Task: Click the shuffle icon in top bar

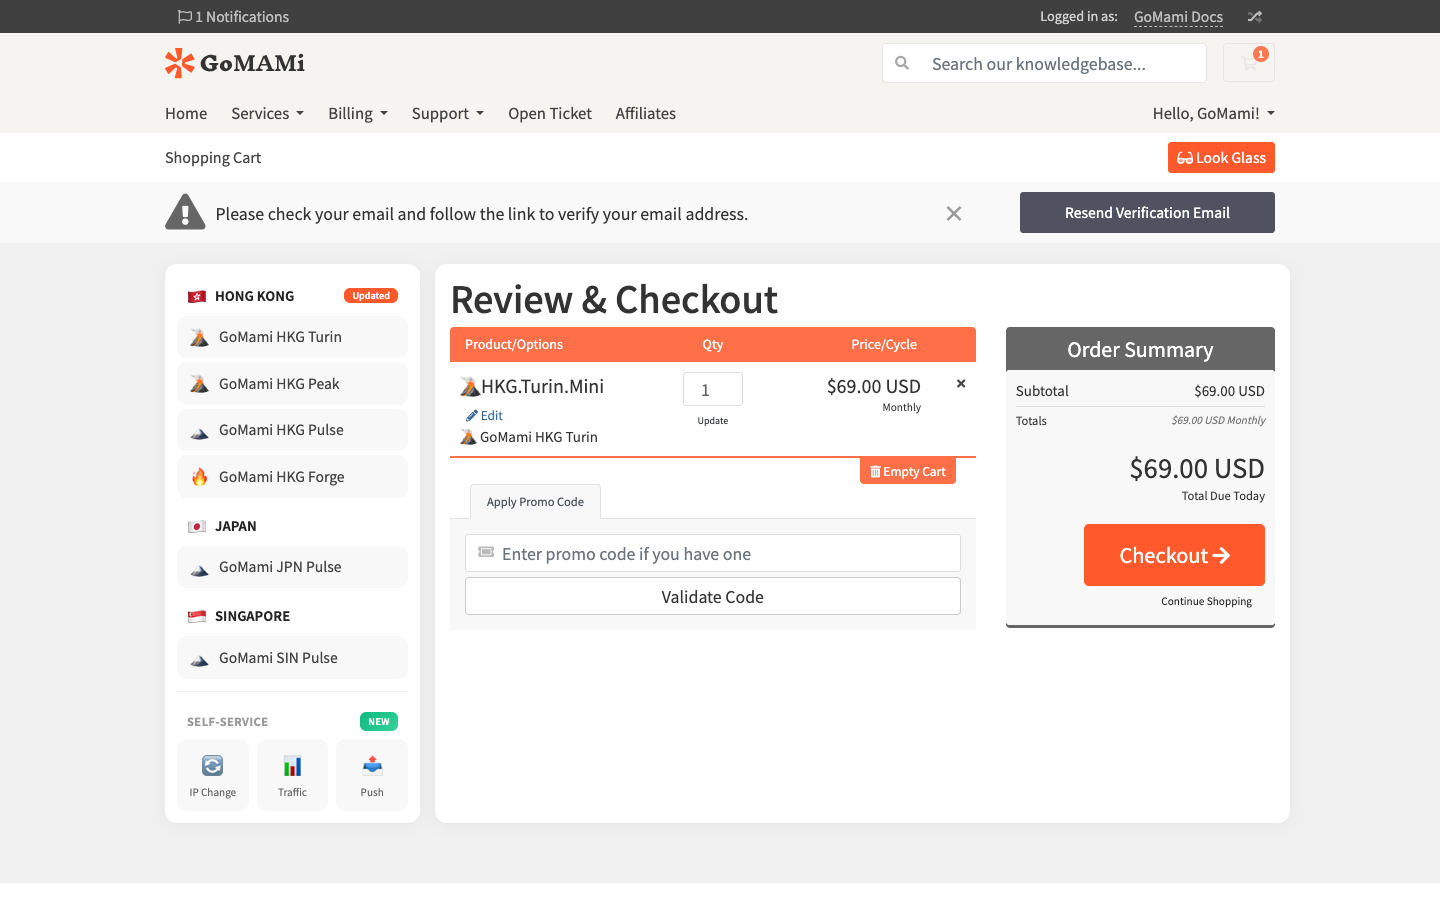Action: (1255, 16)
